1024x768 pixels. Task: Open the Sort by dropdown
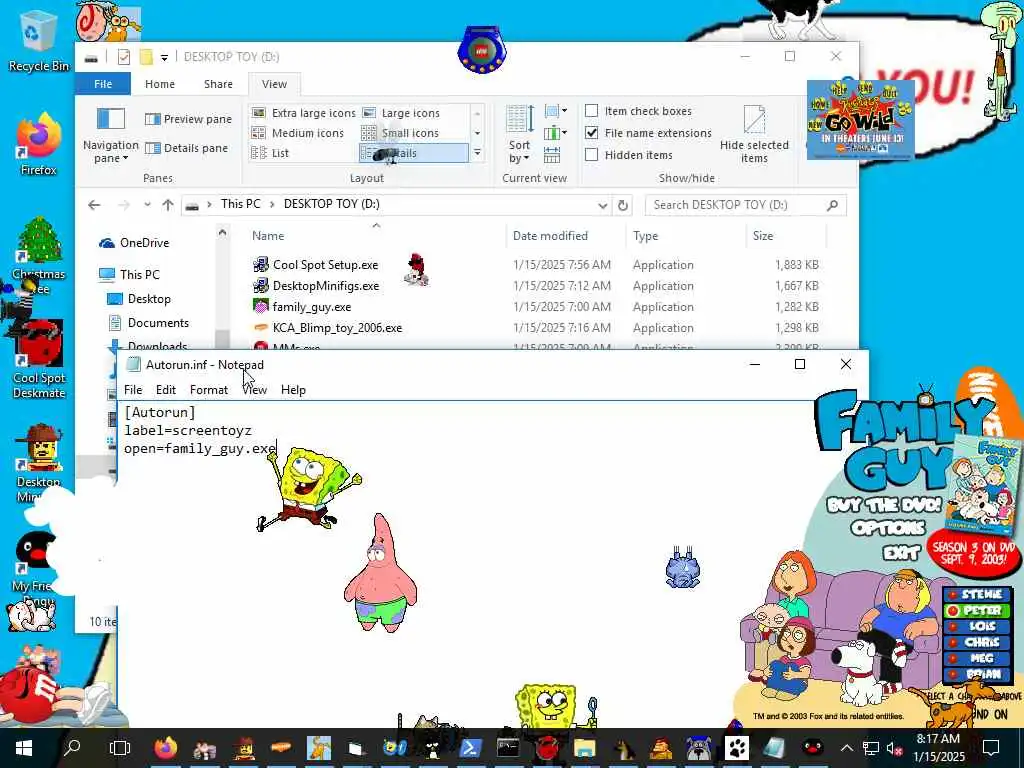(520, 152)
